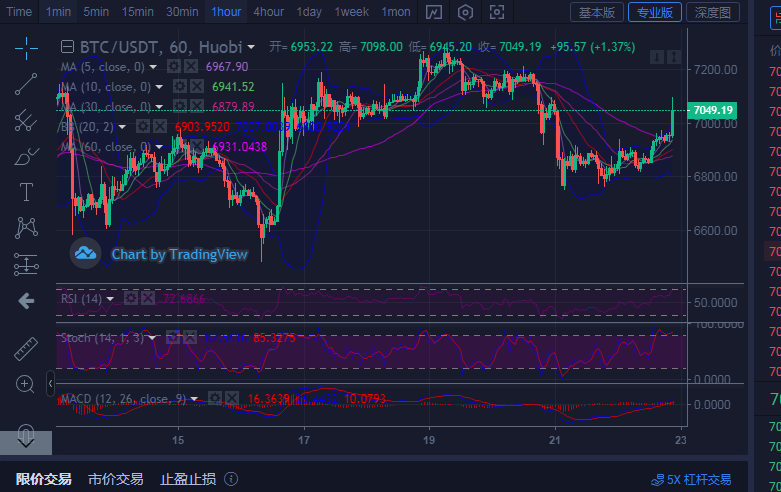Click the Chart by TradingView link
781x492 pixels.
click(179, 254)
